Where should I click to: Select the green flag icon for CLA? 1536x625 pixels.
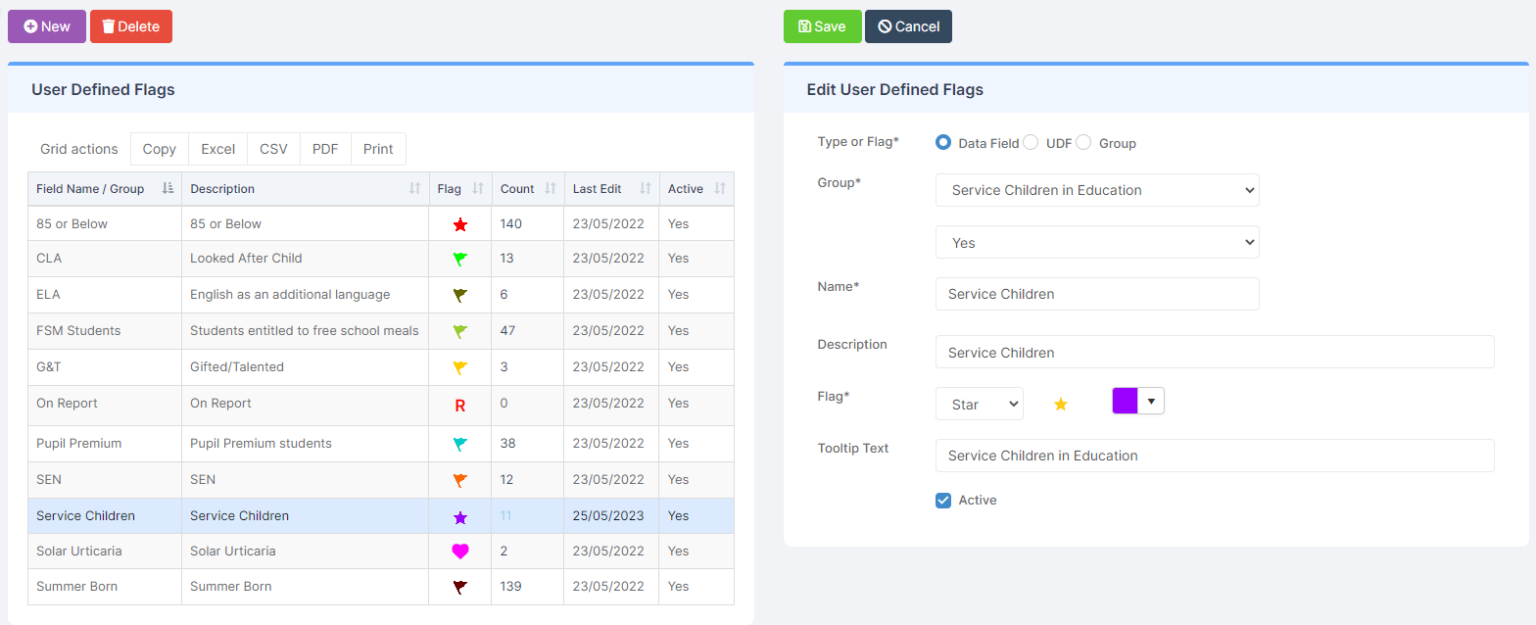coord(459,258)
